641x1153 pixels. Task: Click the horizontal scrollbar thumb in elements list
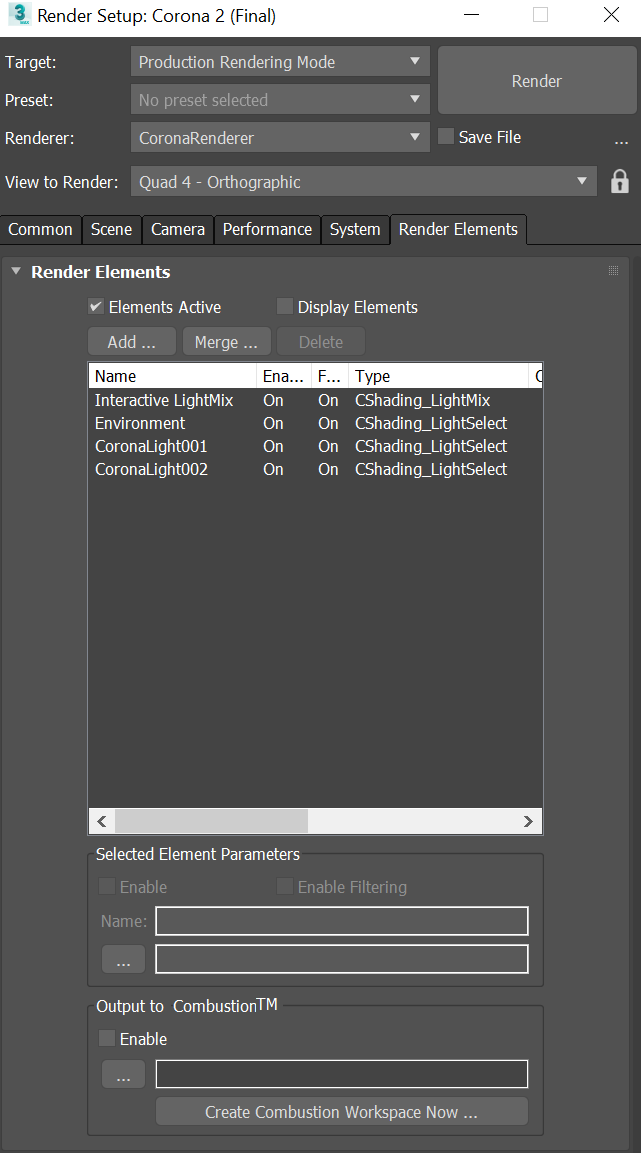[x=211, y=821]
